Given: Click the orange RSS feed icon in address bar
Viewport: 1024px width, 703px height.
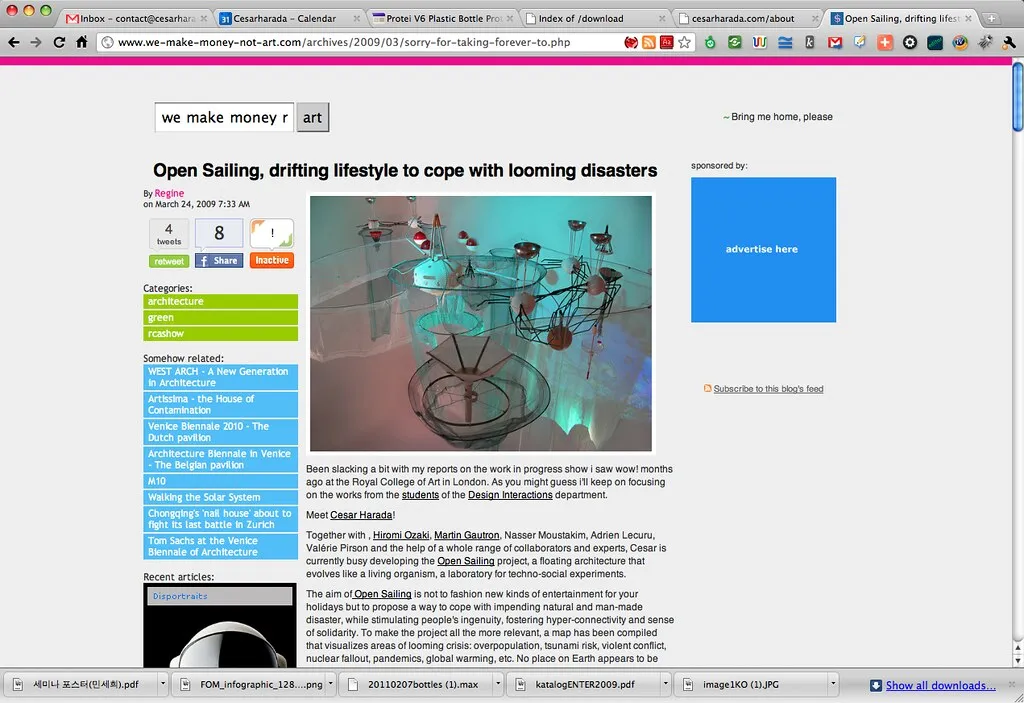Looking at the screenshot, I should pos(648,42).
